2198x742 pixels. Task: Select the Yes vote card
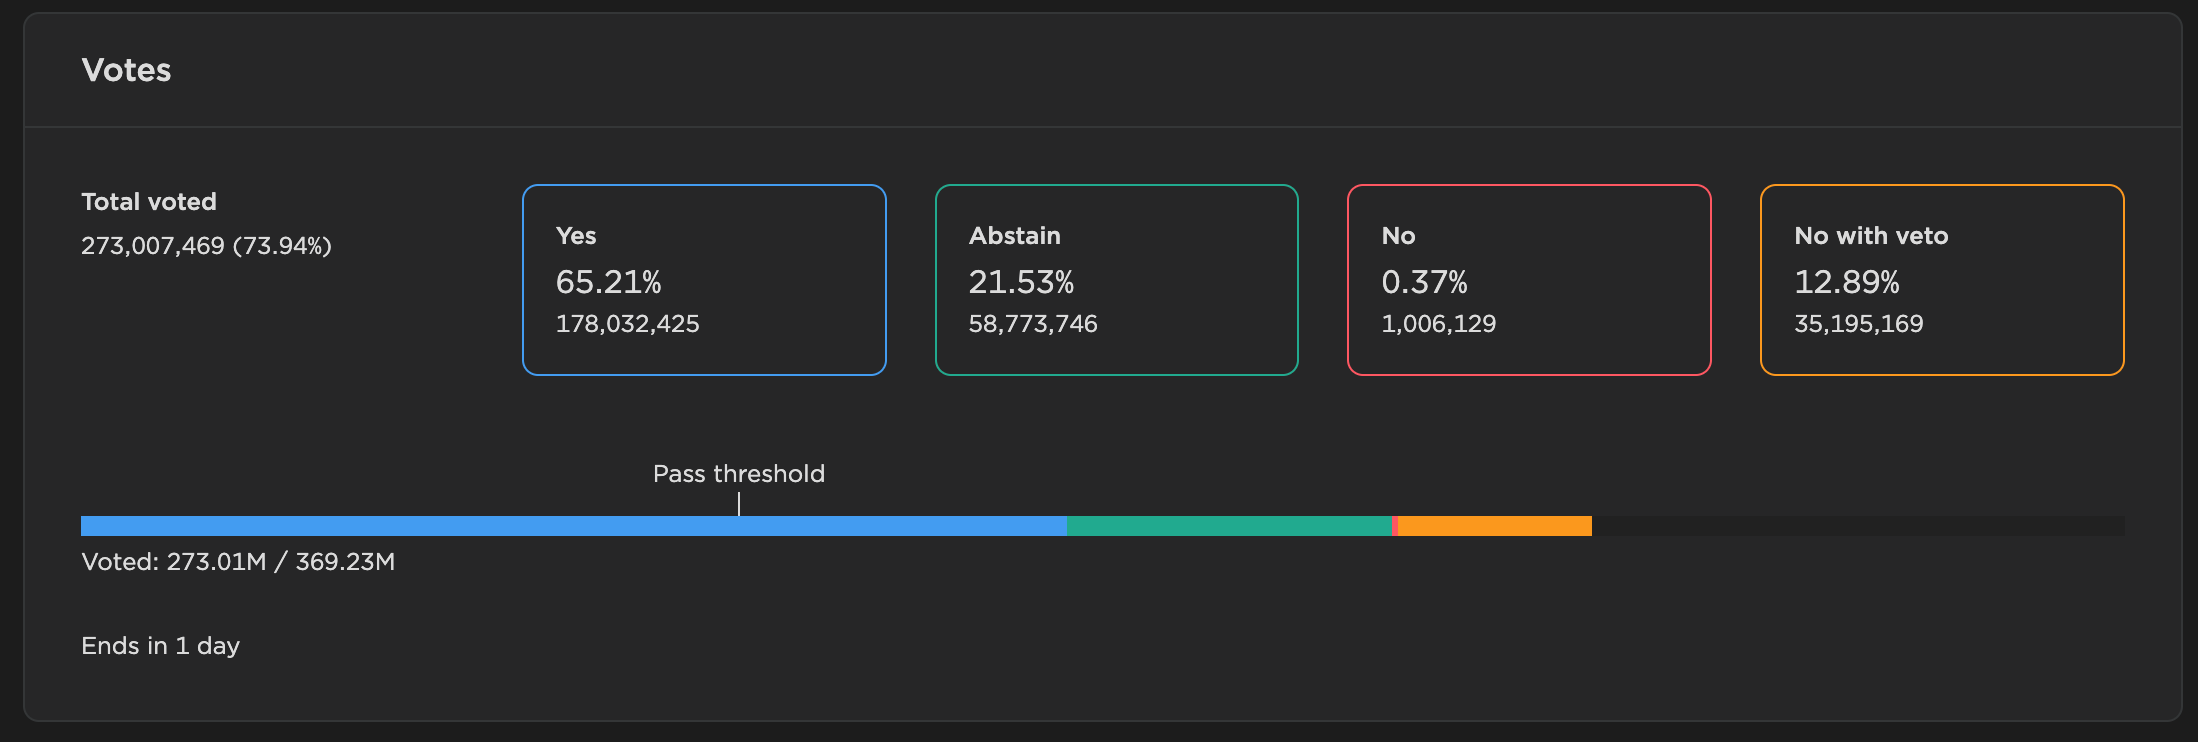click(704, 280)
